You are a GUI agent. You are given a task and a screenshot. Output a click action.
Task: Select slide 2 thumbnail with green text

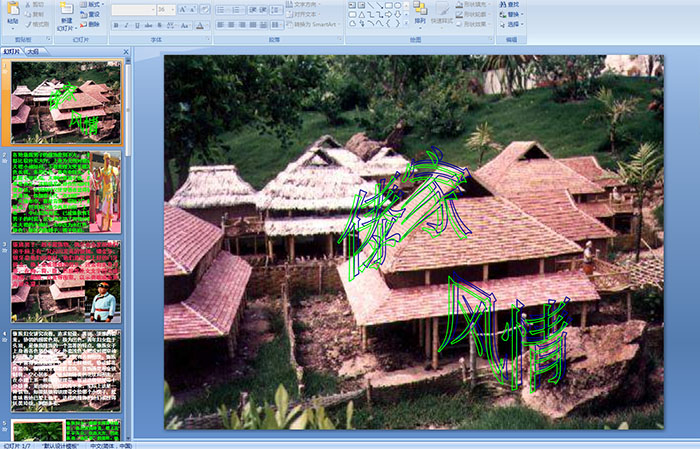pyautogui.click(x=66, y=192)
